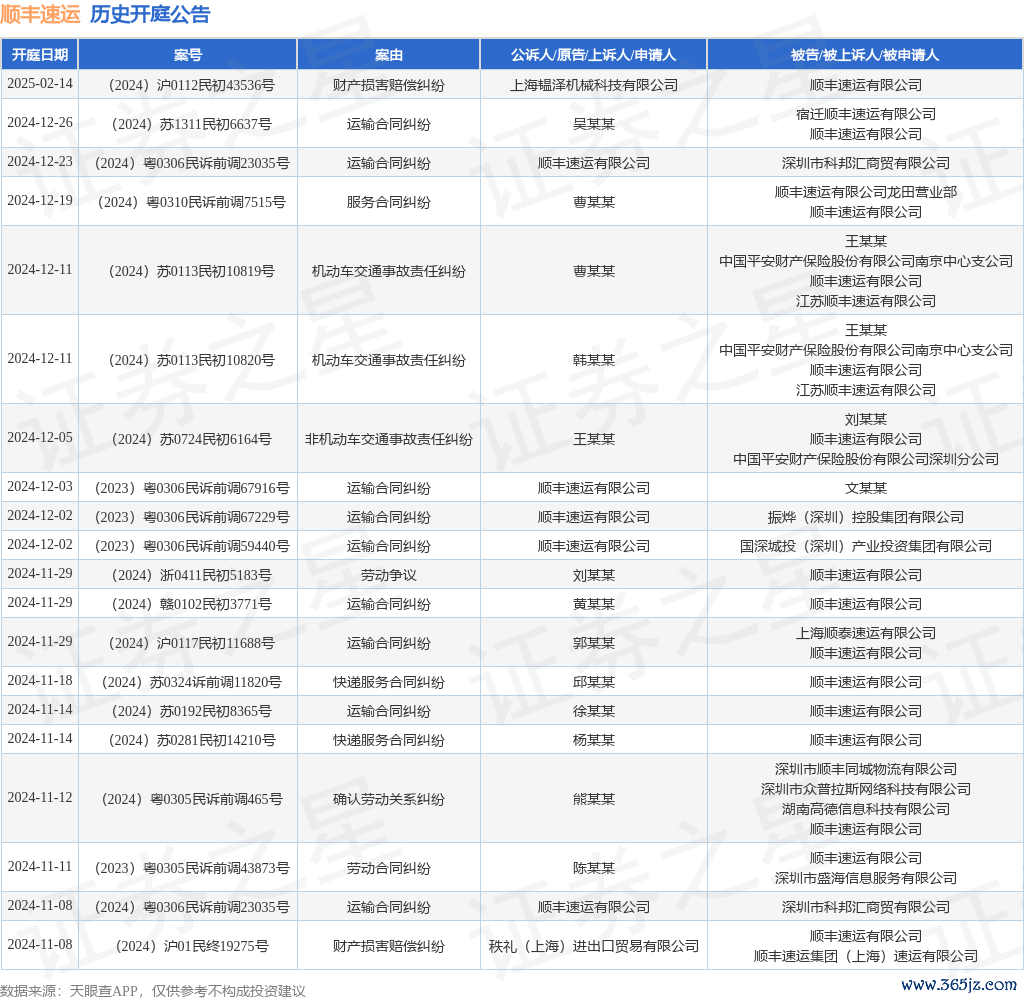The width and height of the screenshot is (1024, 1000).
Task: Select case number (2024)粤0310民诉前调7515号
Action: point(191,202)
